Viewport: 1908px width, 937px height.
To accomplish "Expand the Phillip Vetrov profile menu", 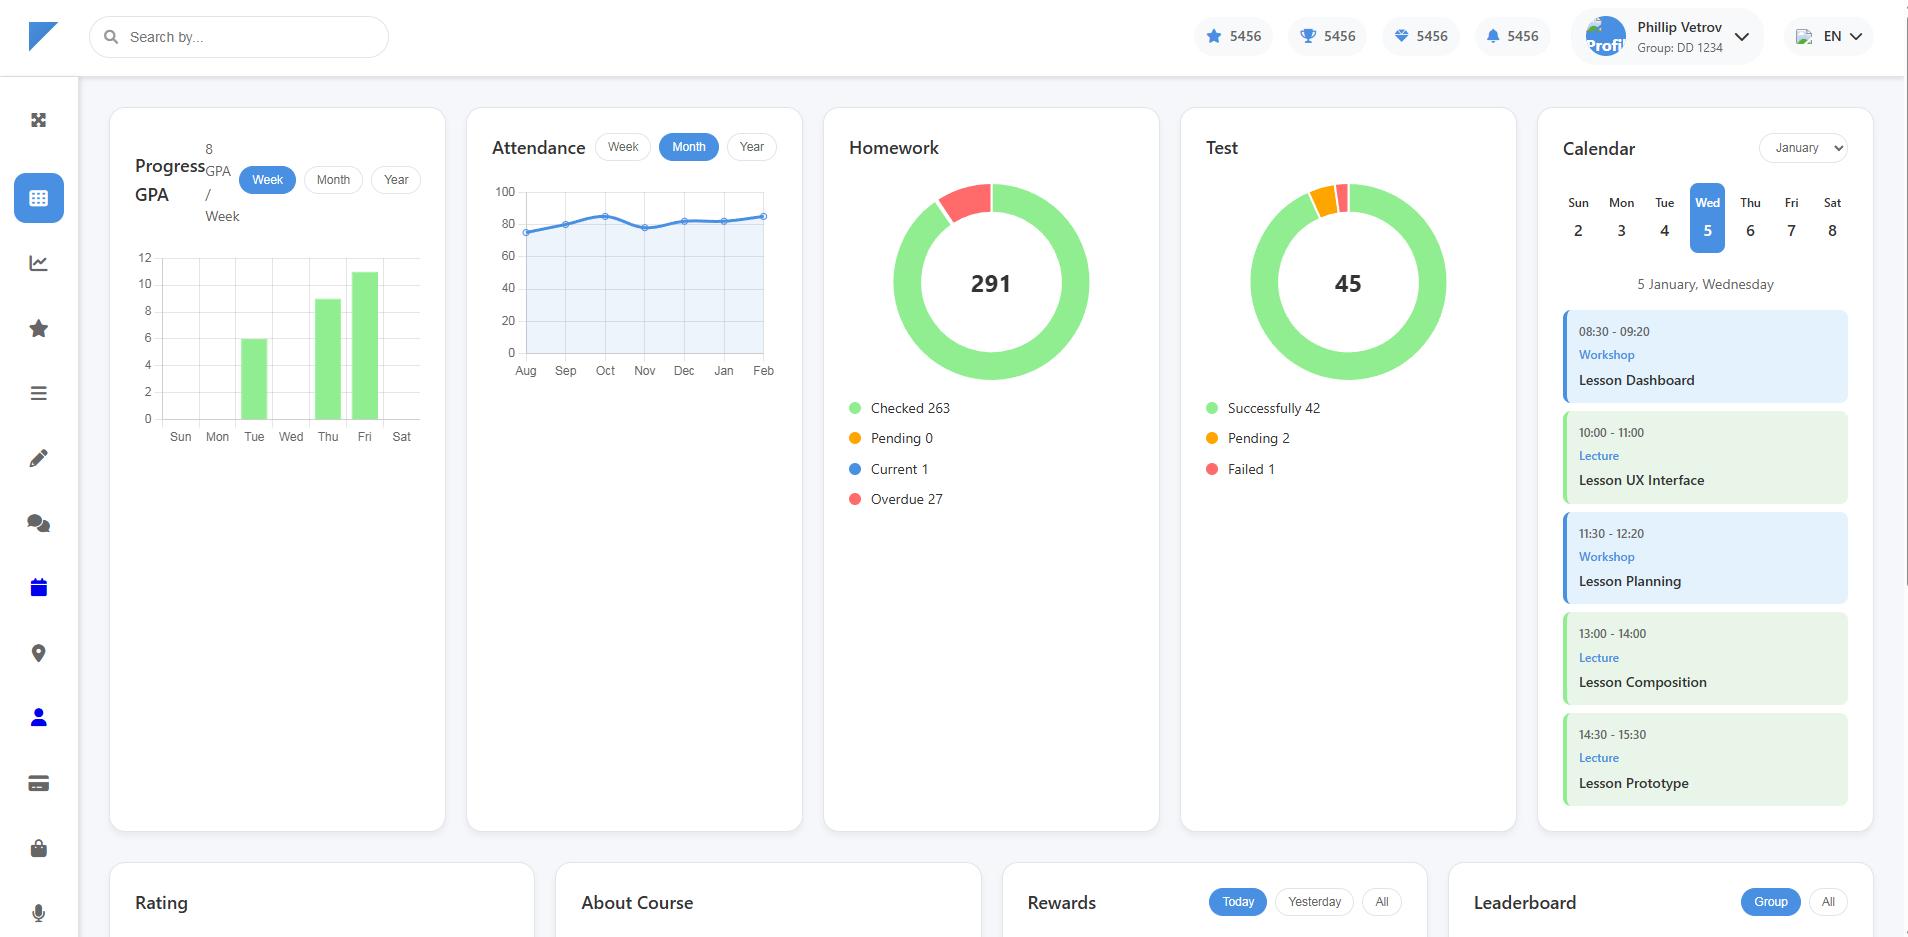I will pyautogui.click(x=1667, y=37).
